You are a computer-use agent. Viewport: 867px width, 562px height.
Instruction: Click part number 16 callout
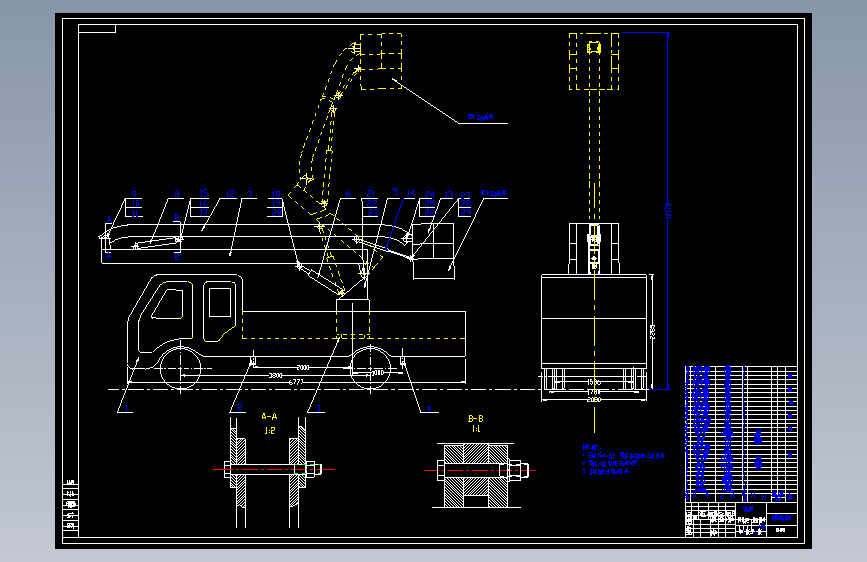pos(203,203)
